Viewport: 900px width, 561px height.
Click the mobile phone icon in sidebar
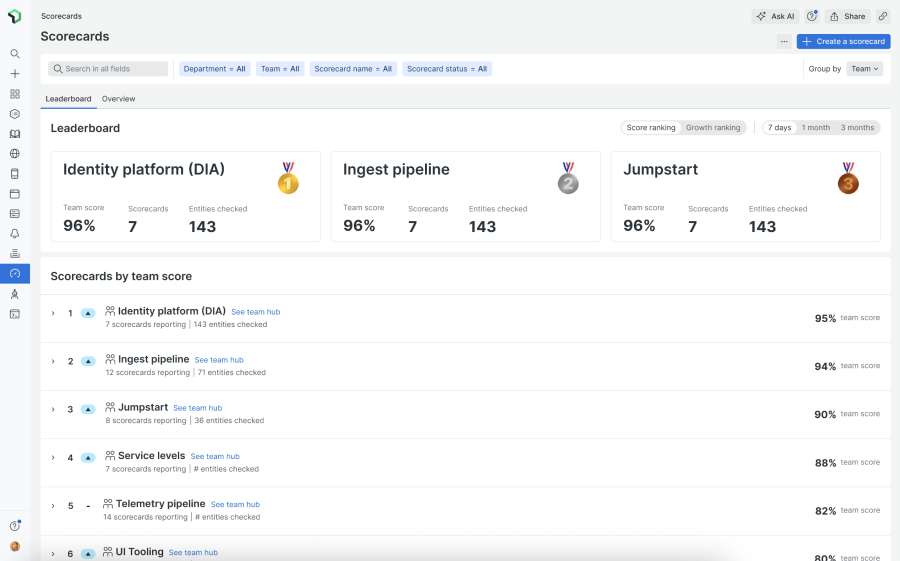click(x=15, y=173)
